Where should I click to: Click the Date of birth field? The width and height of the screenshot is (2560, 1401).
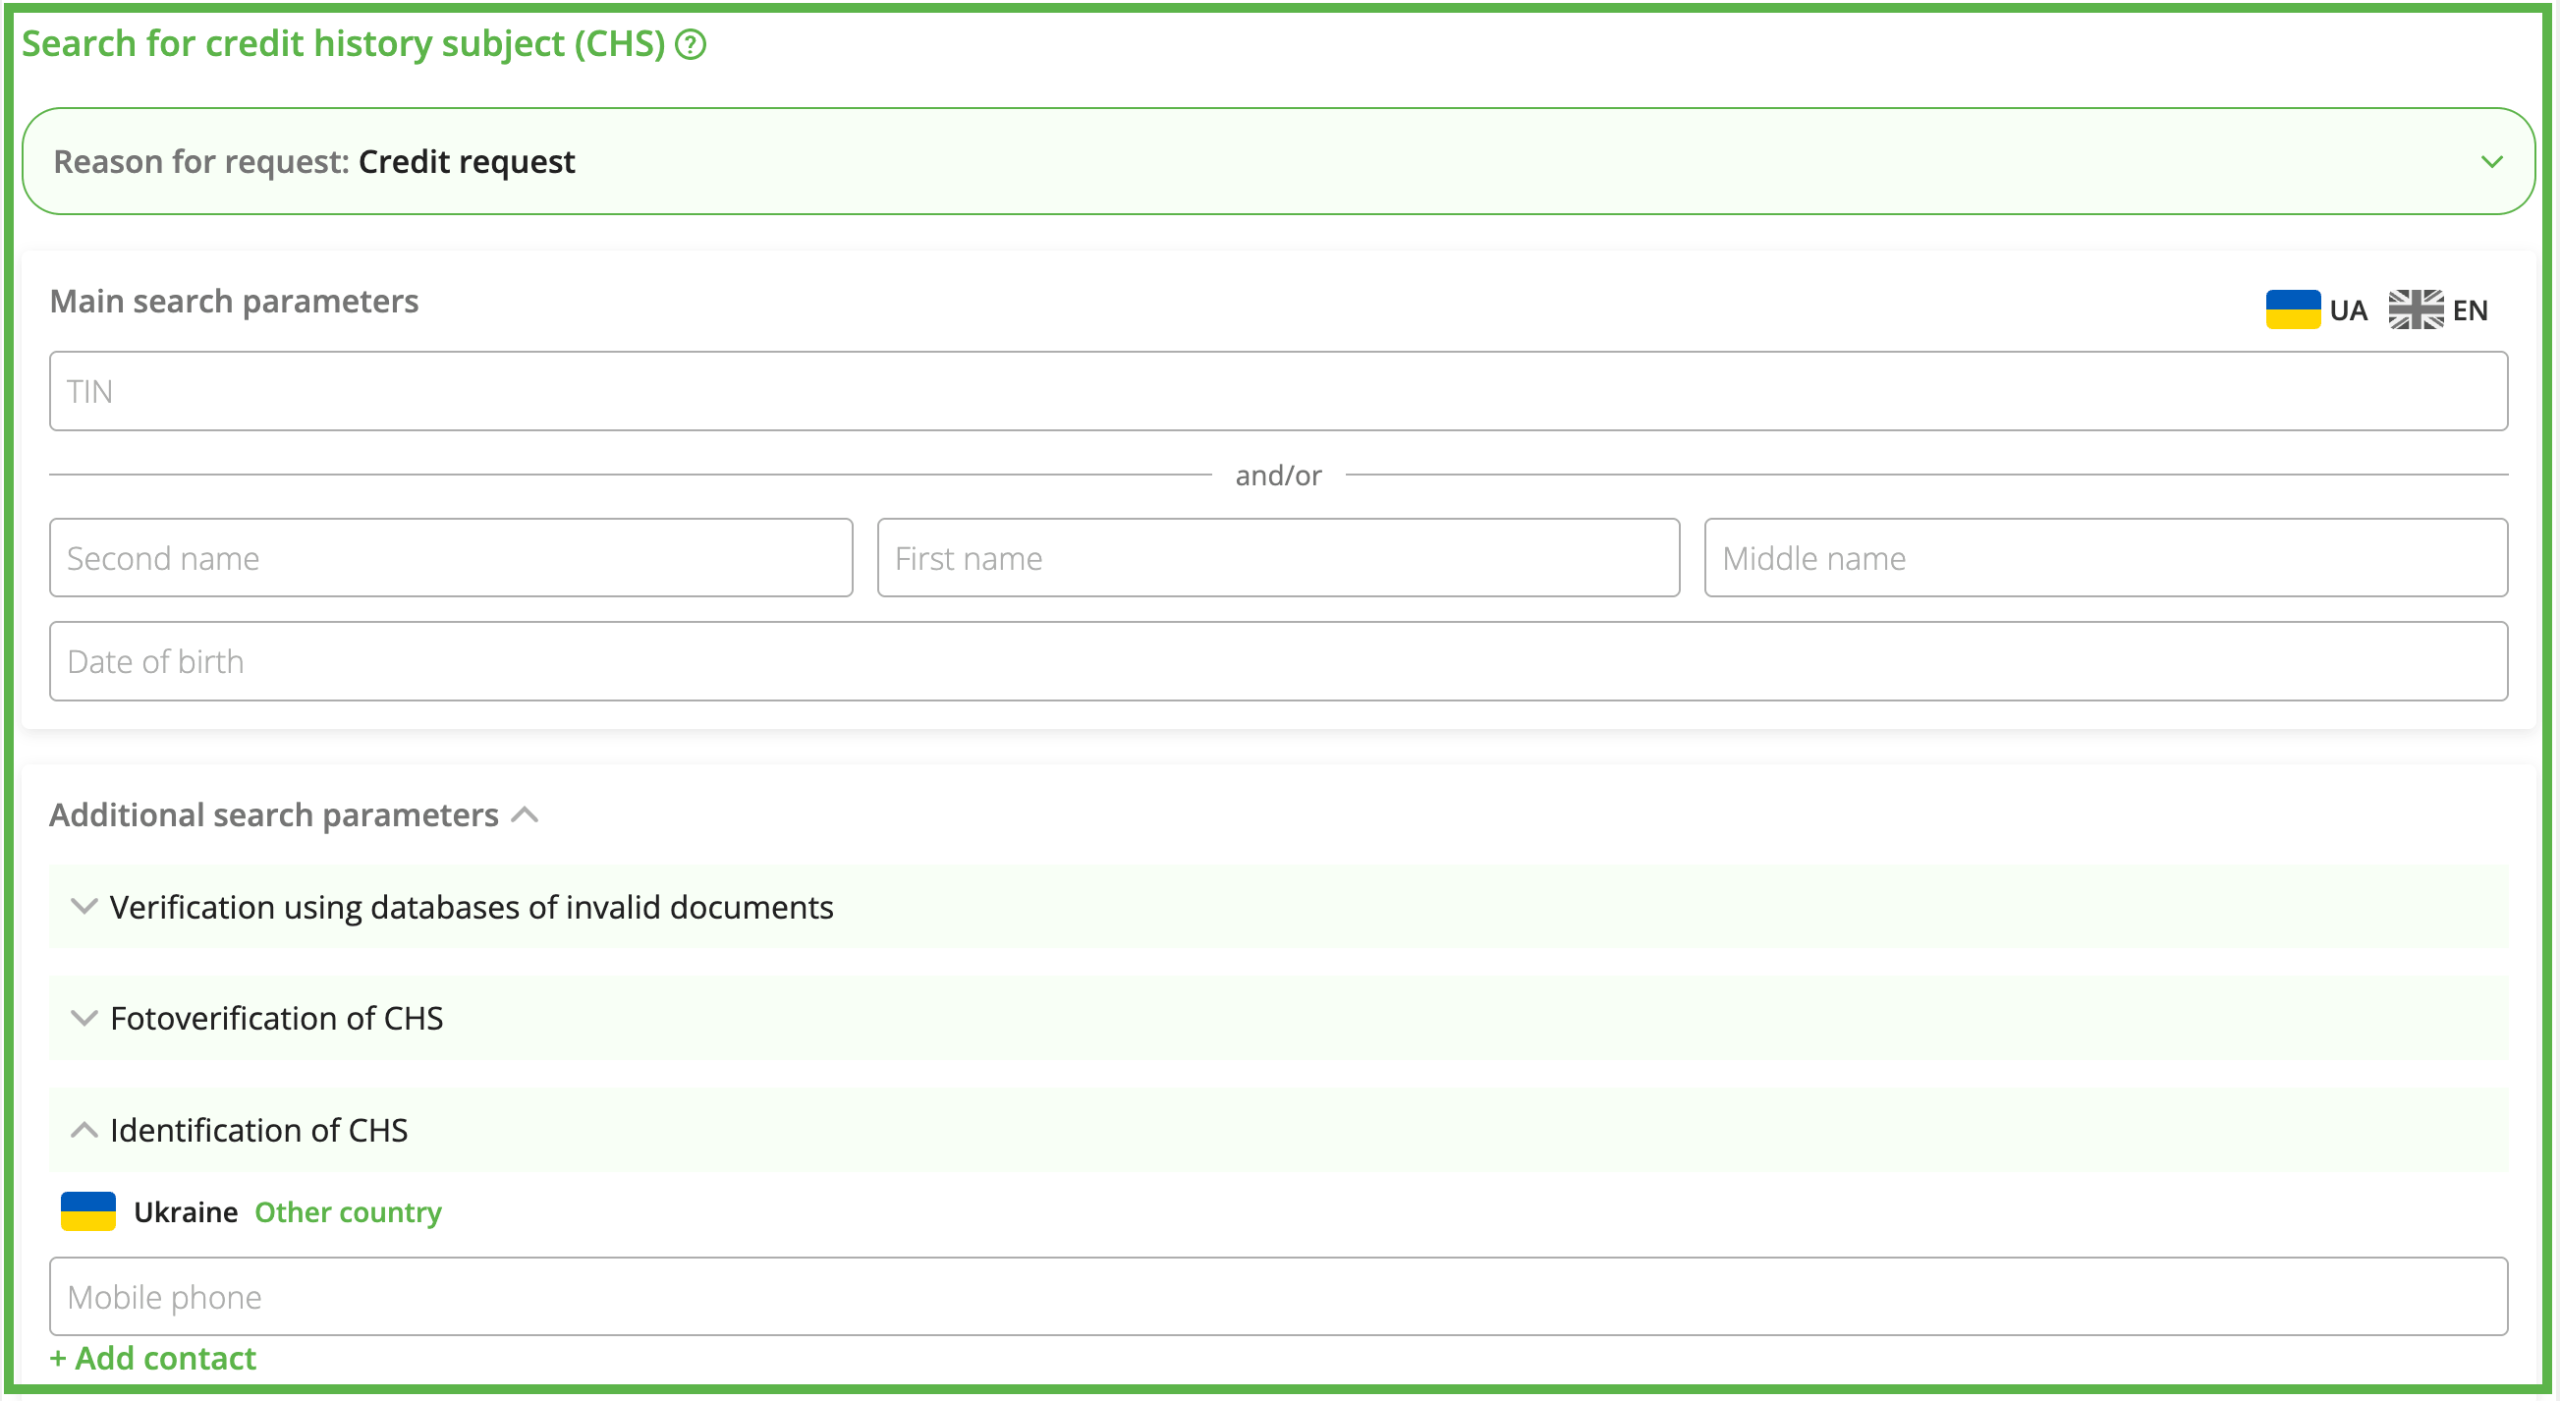point(1278,662)
